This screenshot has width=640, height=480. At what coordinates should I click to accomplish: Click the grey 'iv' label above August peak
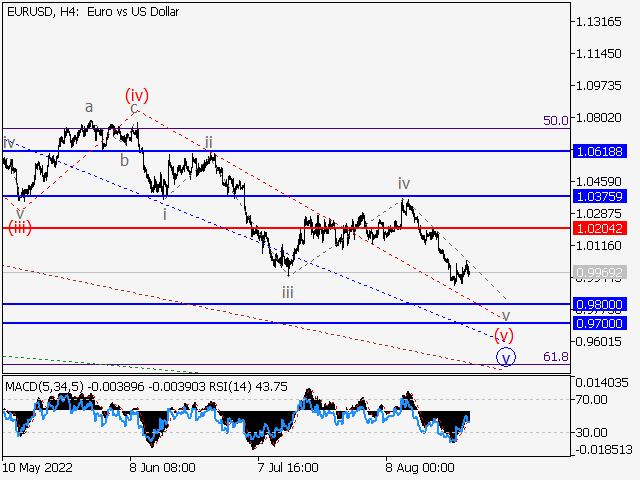coord(404,184)
